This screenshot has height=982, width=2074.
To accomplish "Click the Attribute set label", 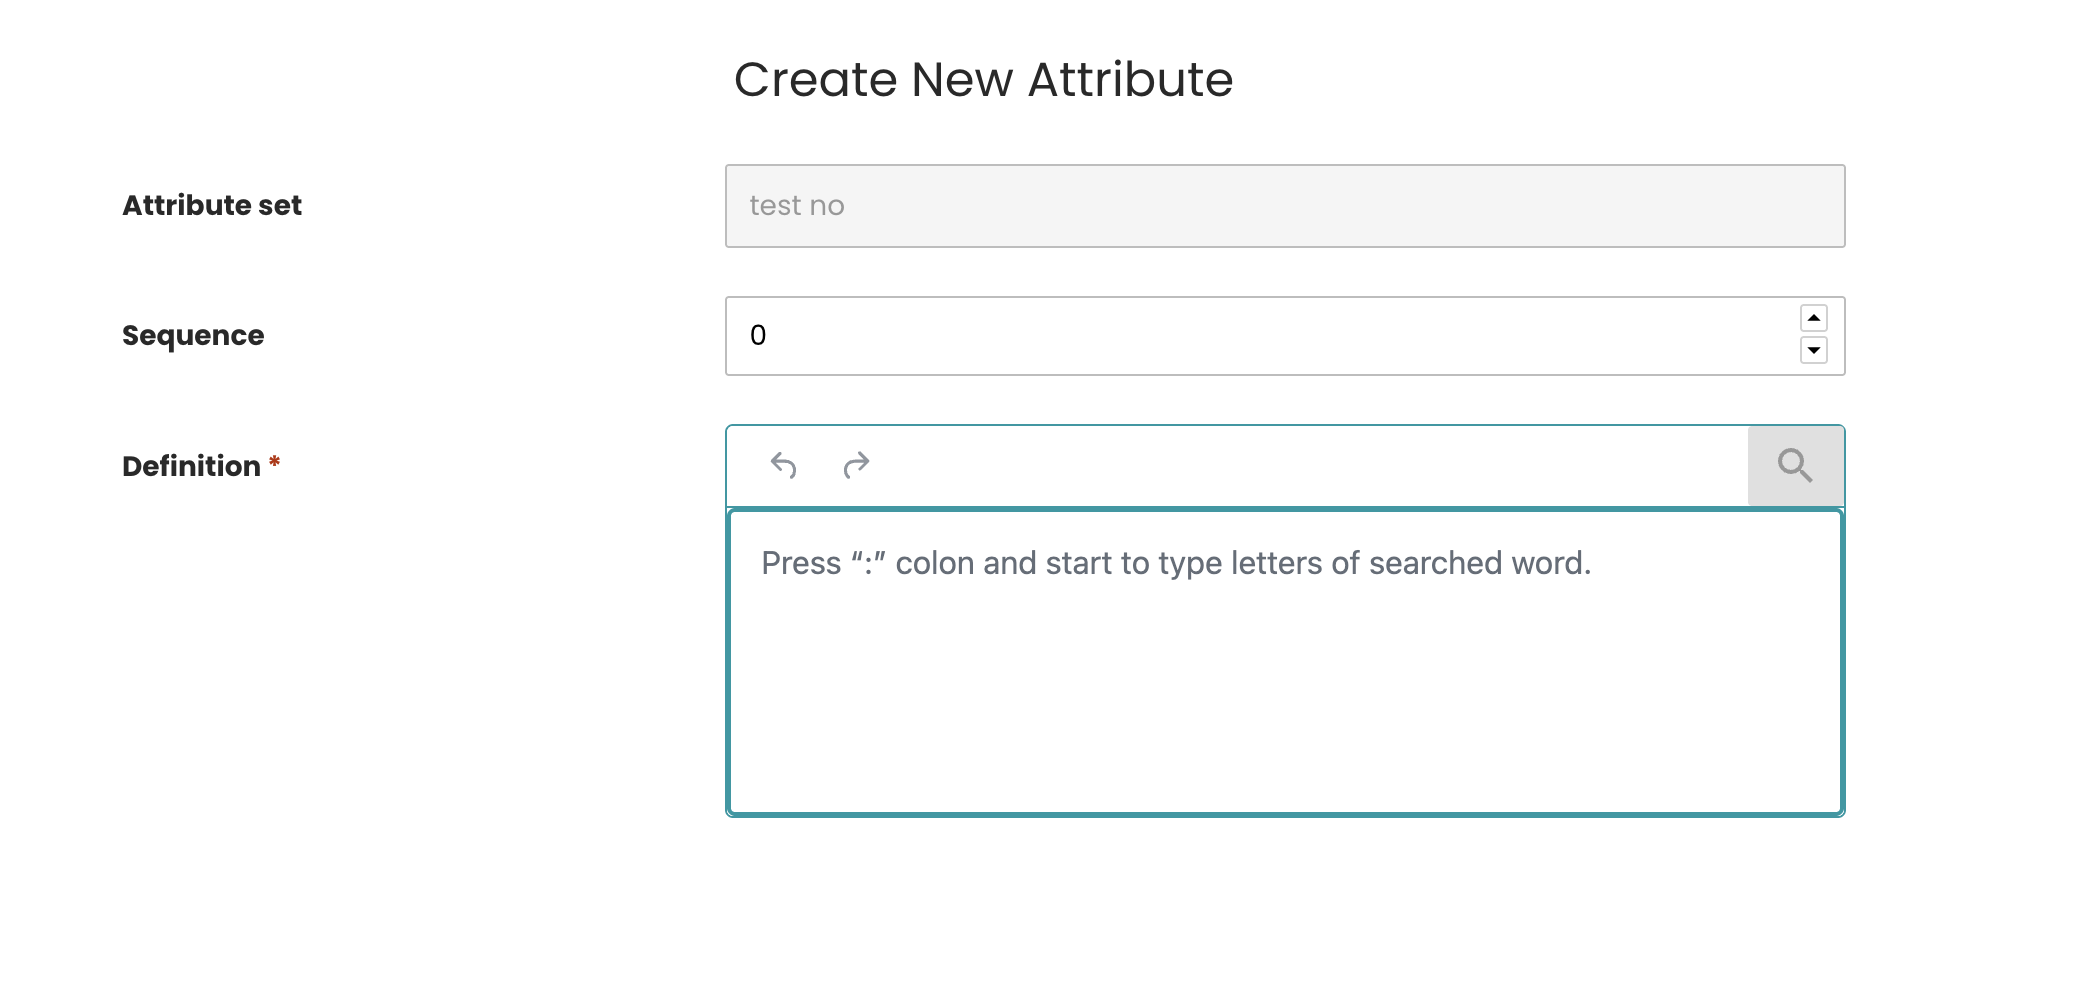I will click(212, 205).
